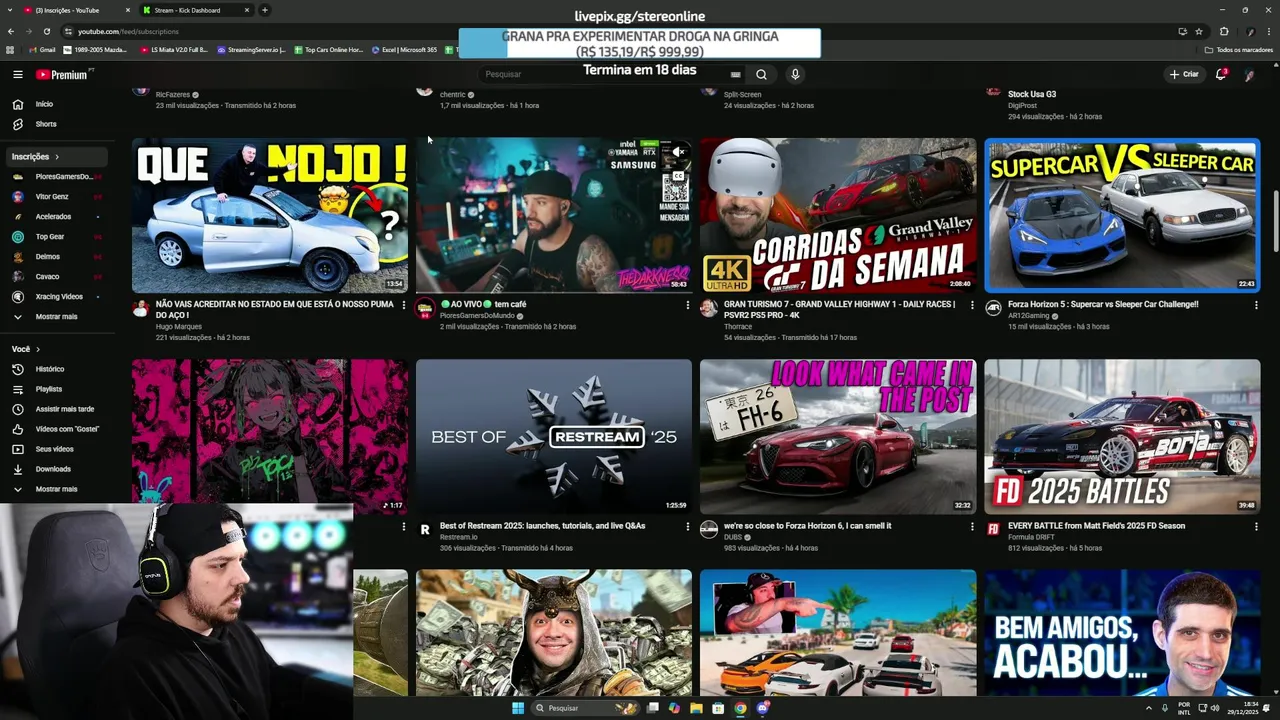
Task: Activate voice search microphone
Action: 795,74
